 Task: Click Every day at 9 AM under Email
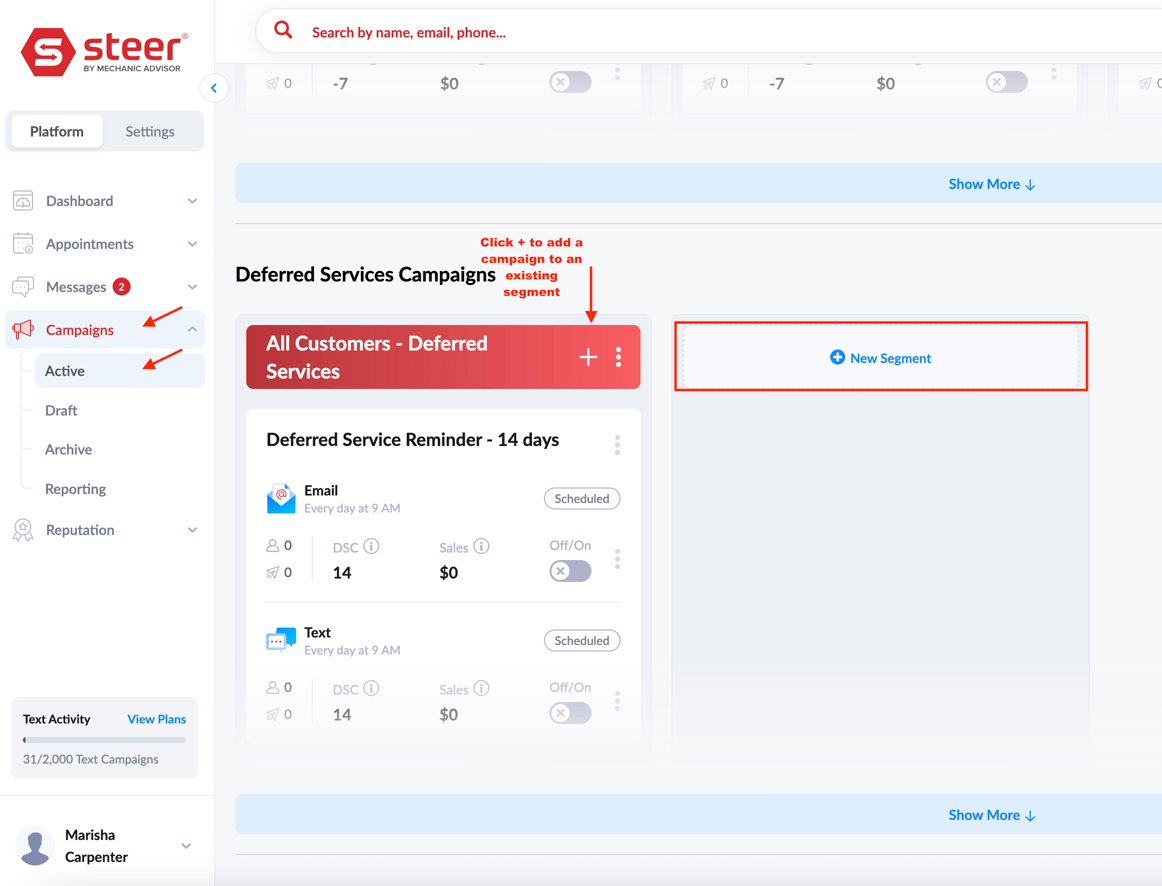click(x=352, y=508)
